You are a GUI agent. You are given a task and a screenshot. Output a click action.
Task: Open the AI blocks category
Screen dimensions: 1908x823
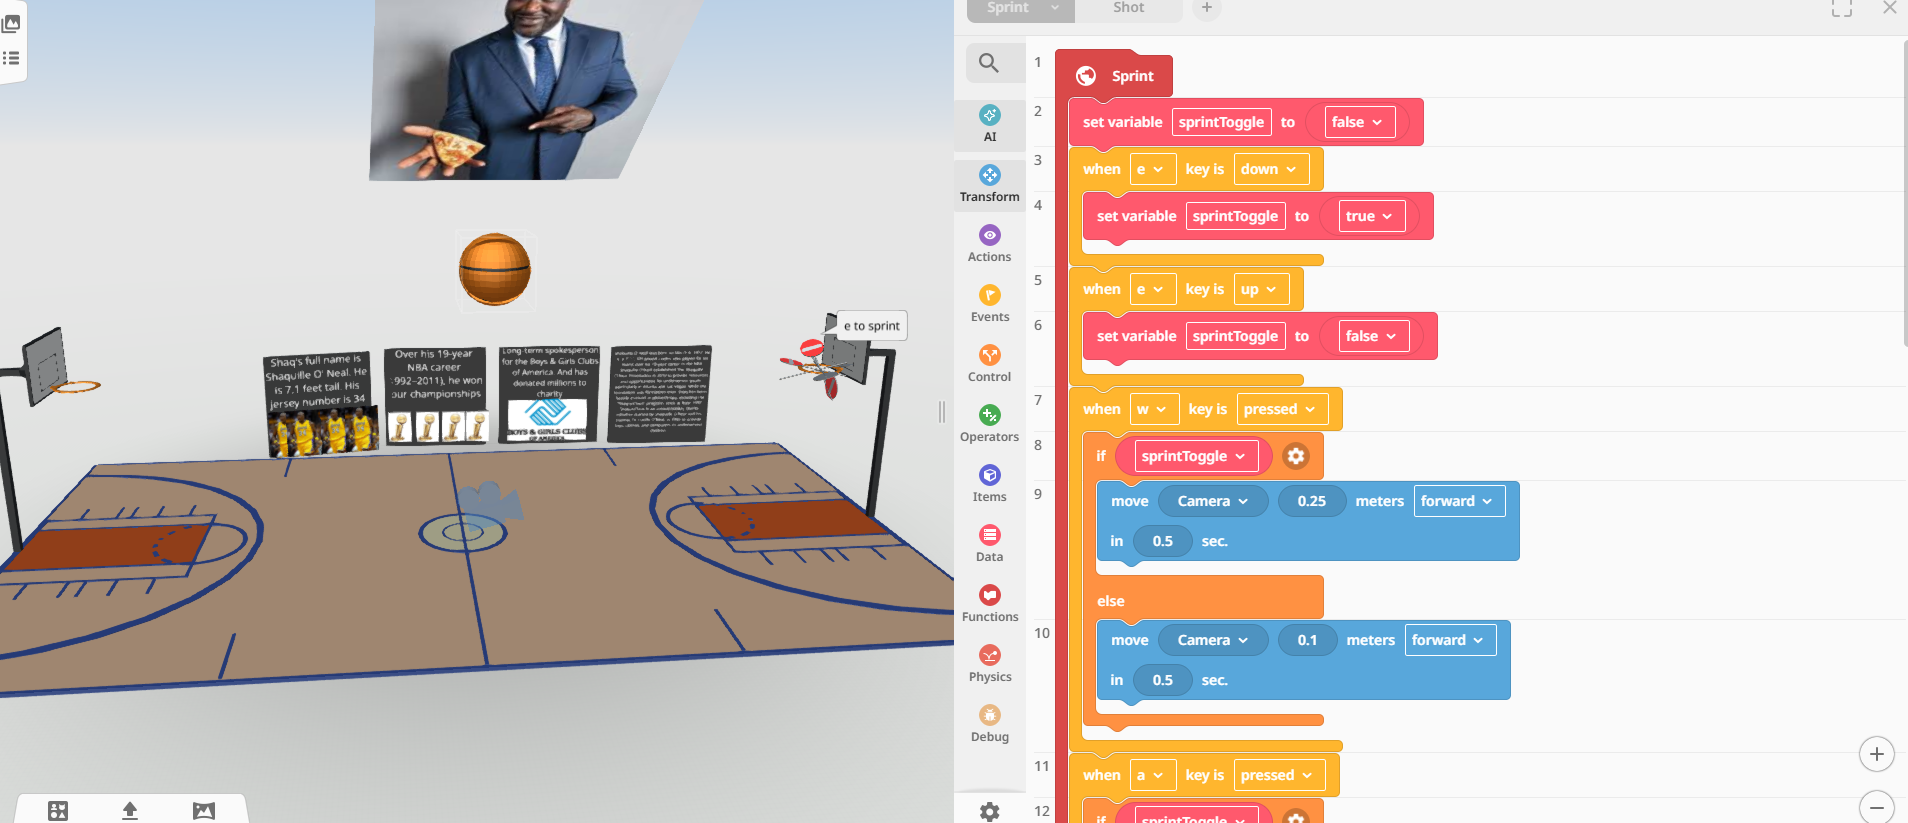click(990, 124)
